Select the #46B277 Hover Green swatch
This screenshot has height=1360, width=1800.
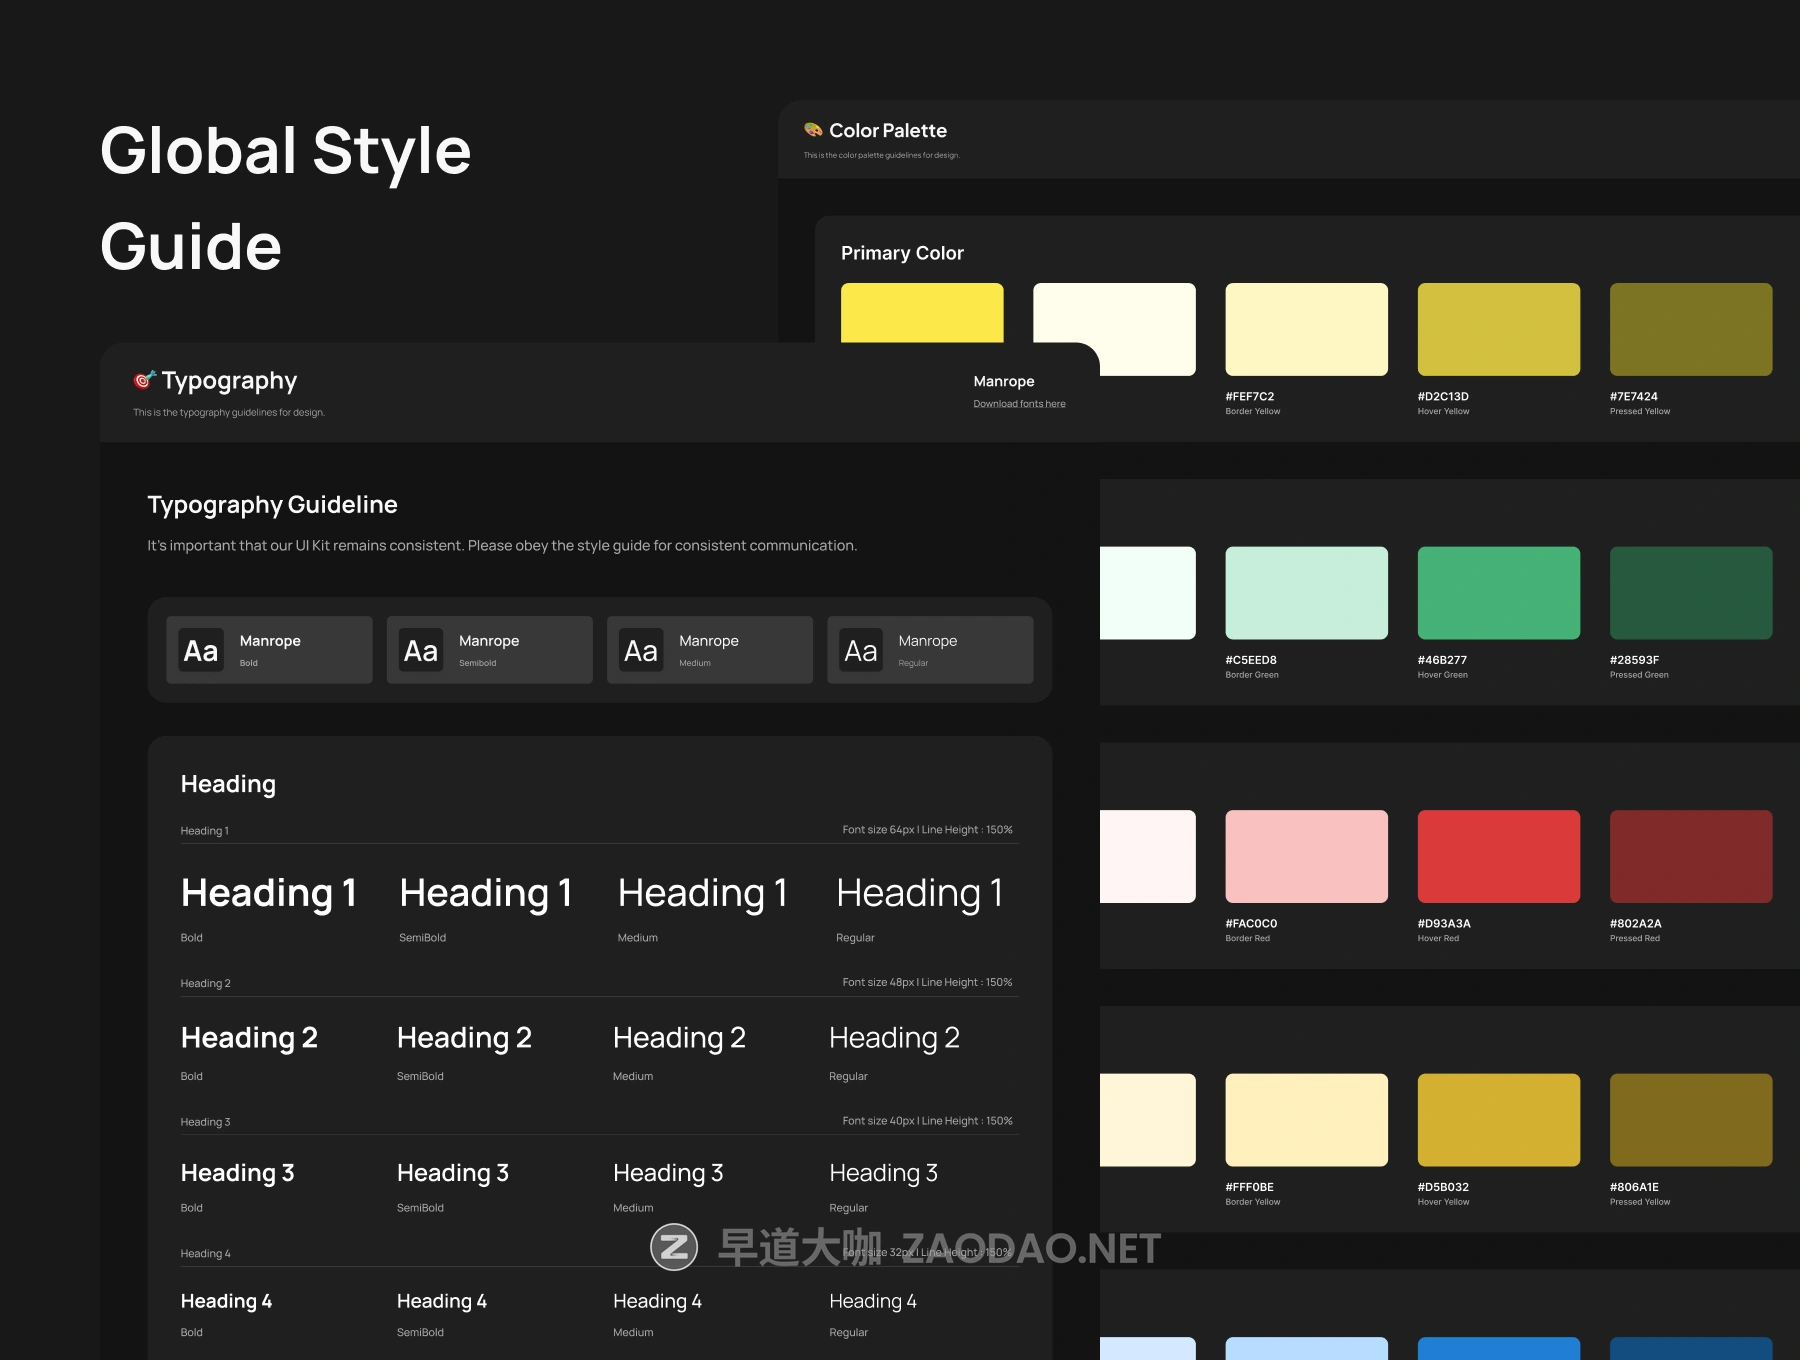pyautogui.click(x=1498, y=593)
